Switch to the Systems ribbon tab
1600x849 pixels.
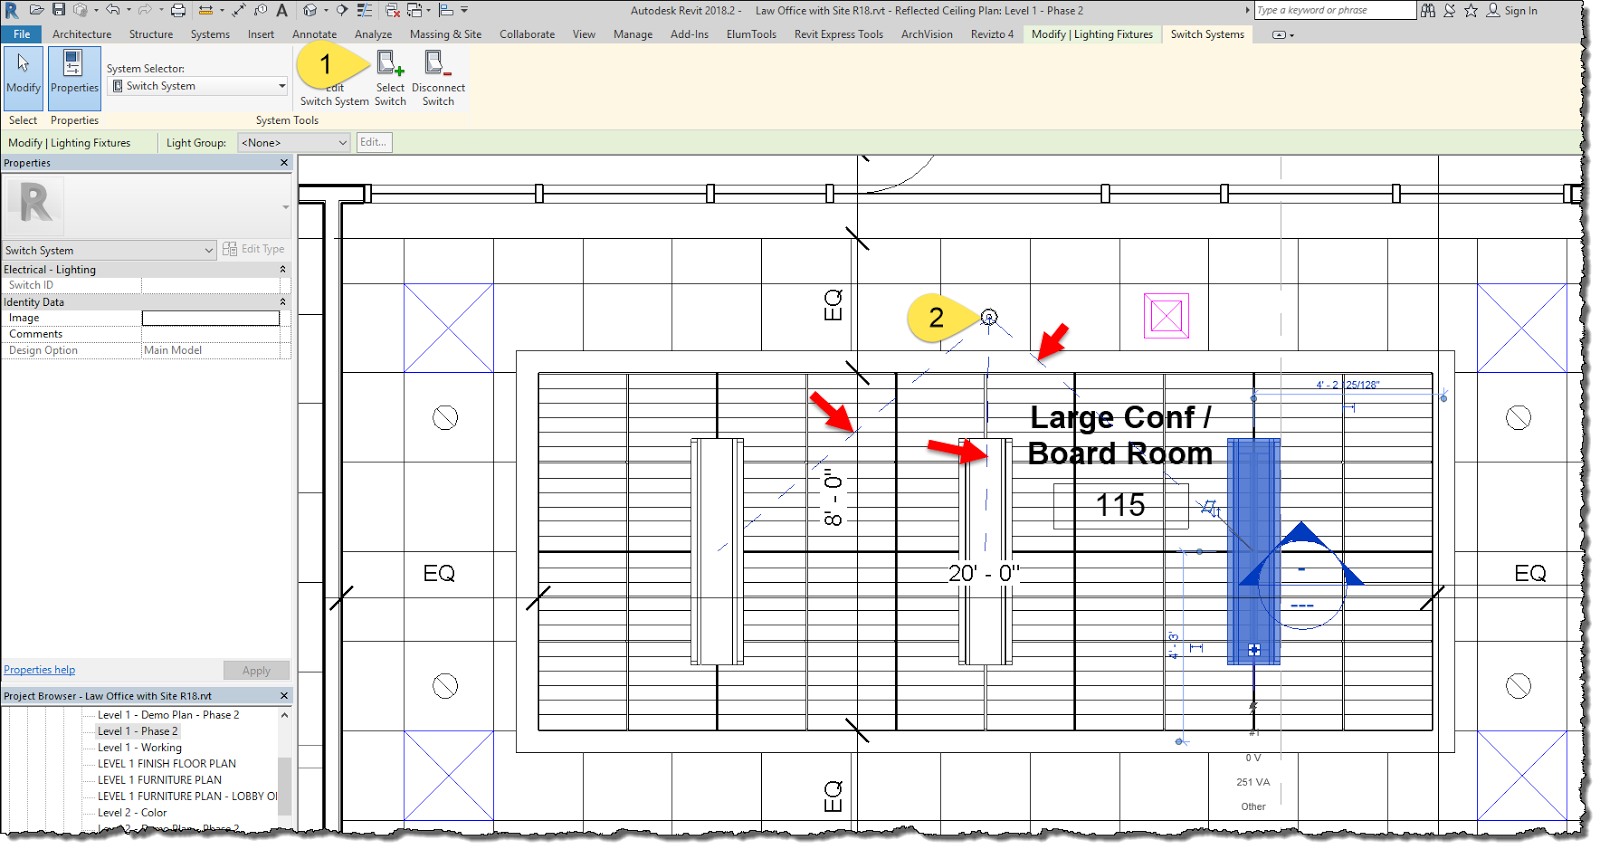[210, 34]
